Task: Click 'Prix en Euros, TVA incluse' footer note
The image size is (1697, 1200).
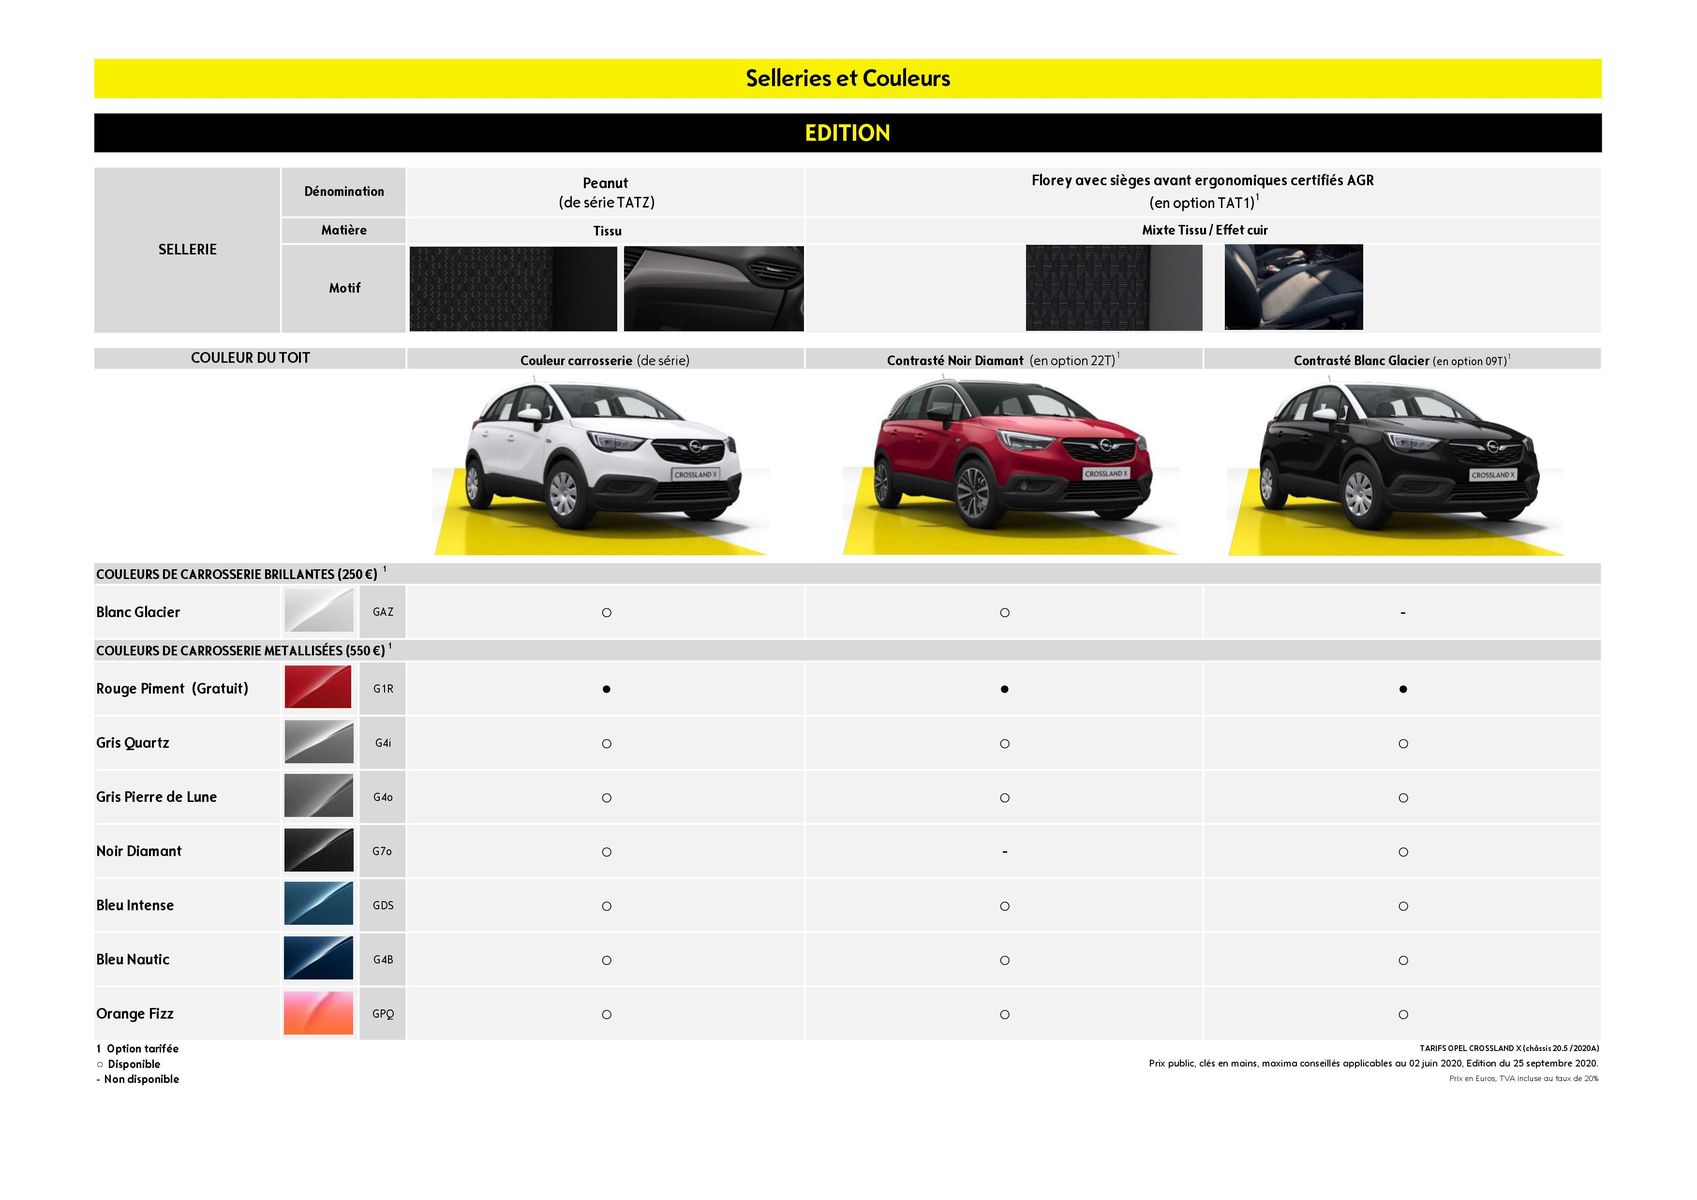Action: click(x=1523, y=1078)
